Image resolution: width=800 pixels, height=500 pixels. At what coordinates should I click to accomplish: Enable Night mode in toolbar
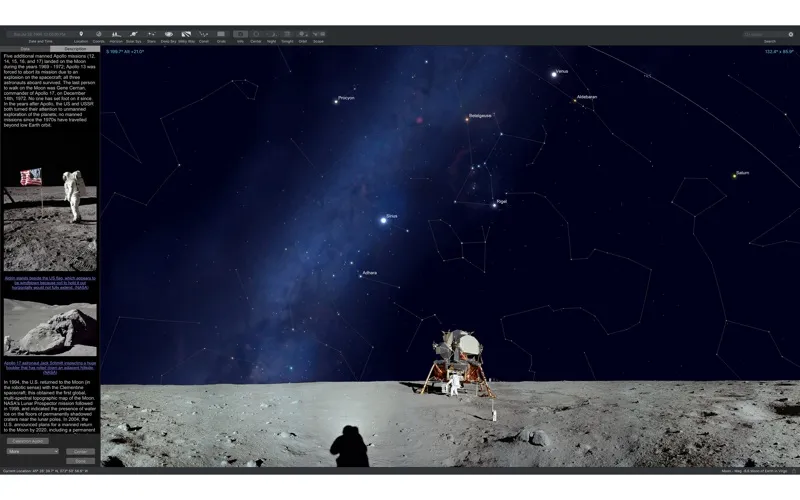click(271, 34)
